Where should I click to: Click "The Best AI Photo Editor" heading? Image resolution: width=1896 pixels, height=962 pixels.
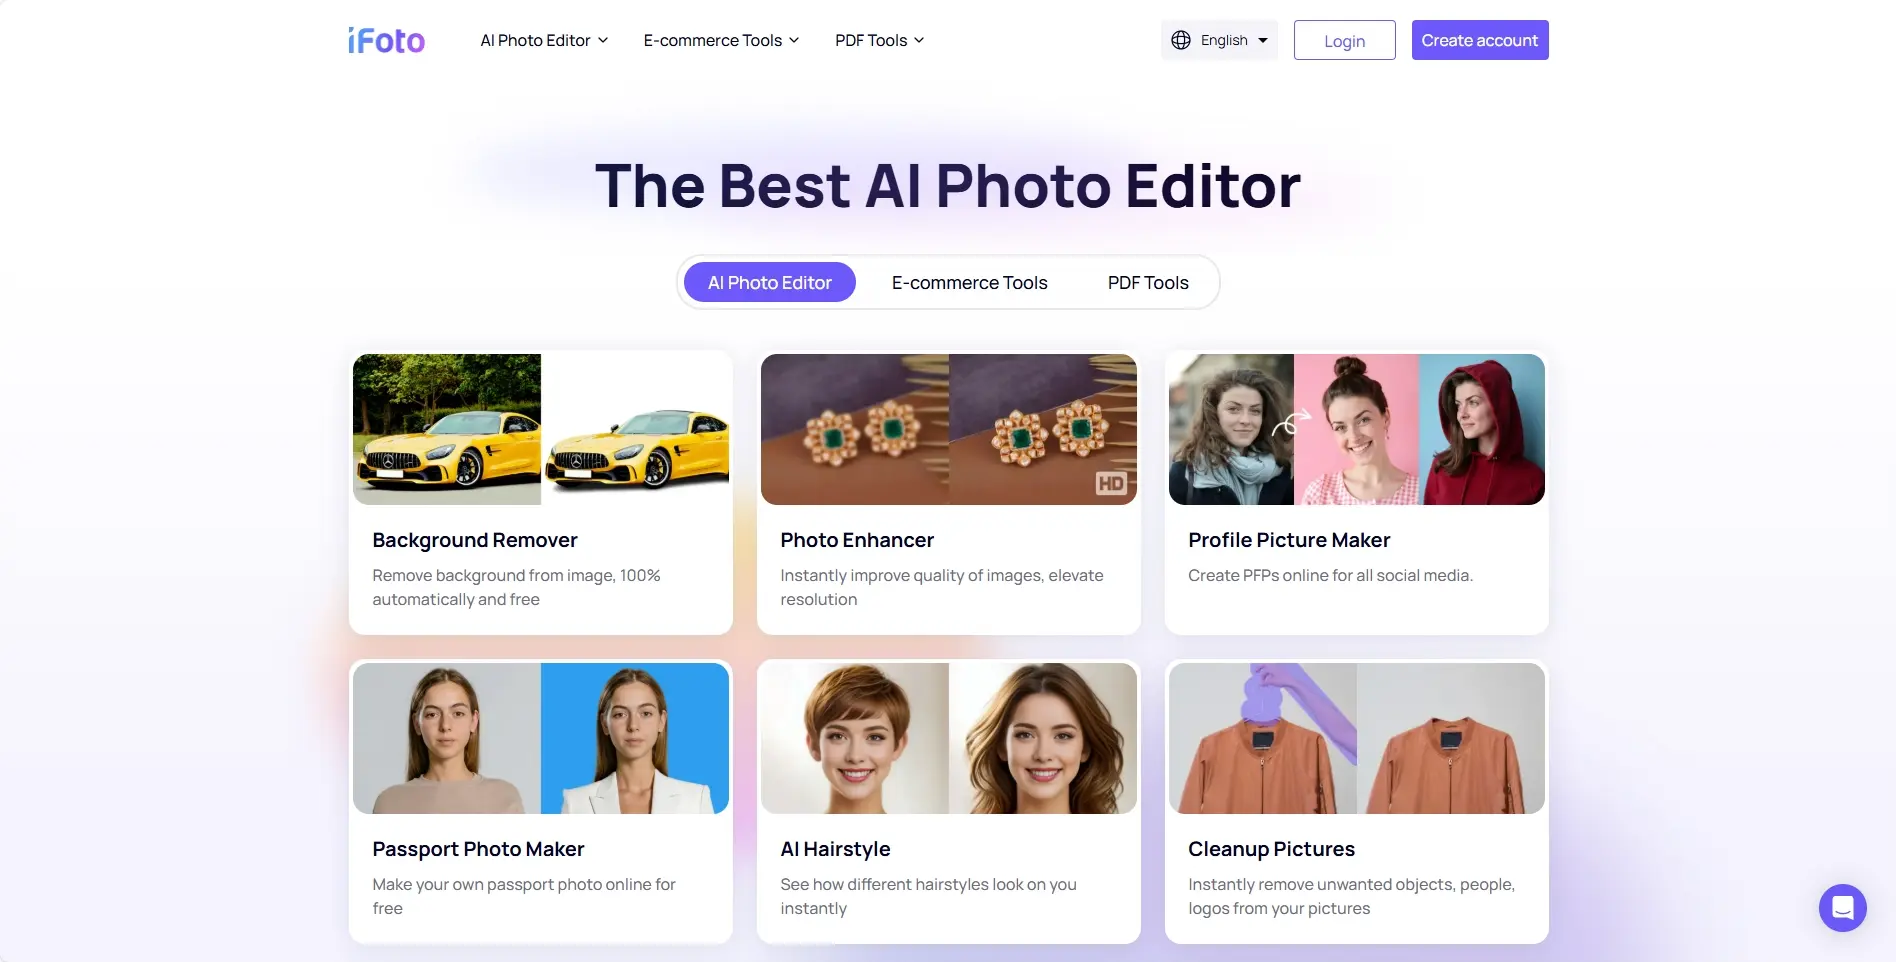click(948, 186)
